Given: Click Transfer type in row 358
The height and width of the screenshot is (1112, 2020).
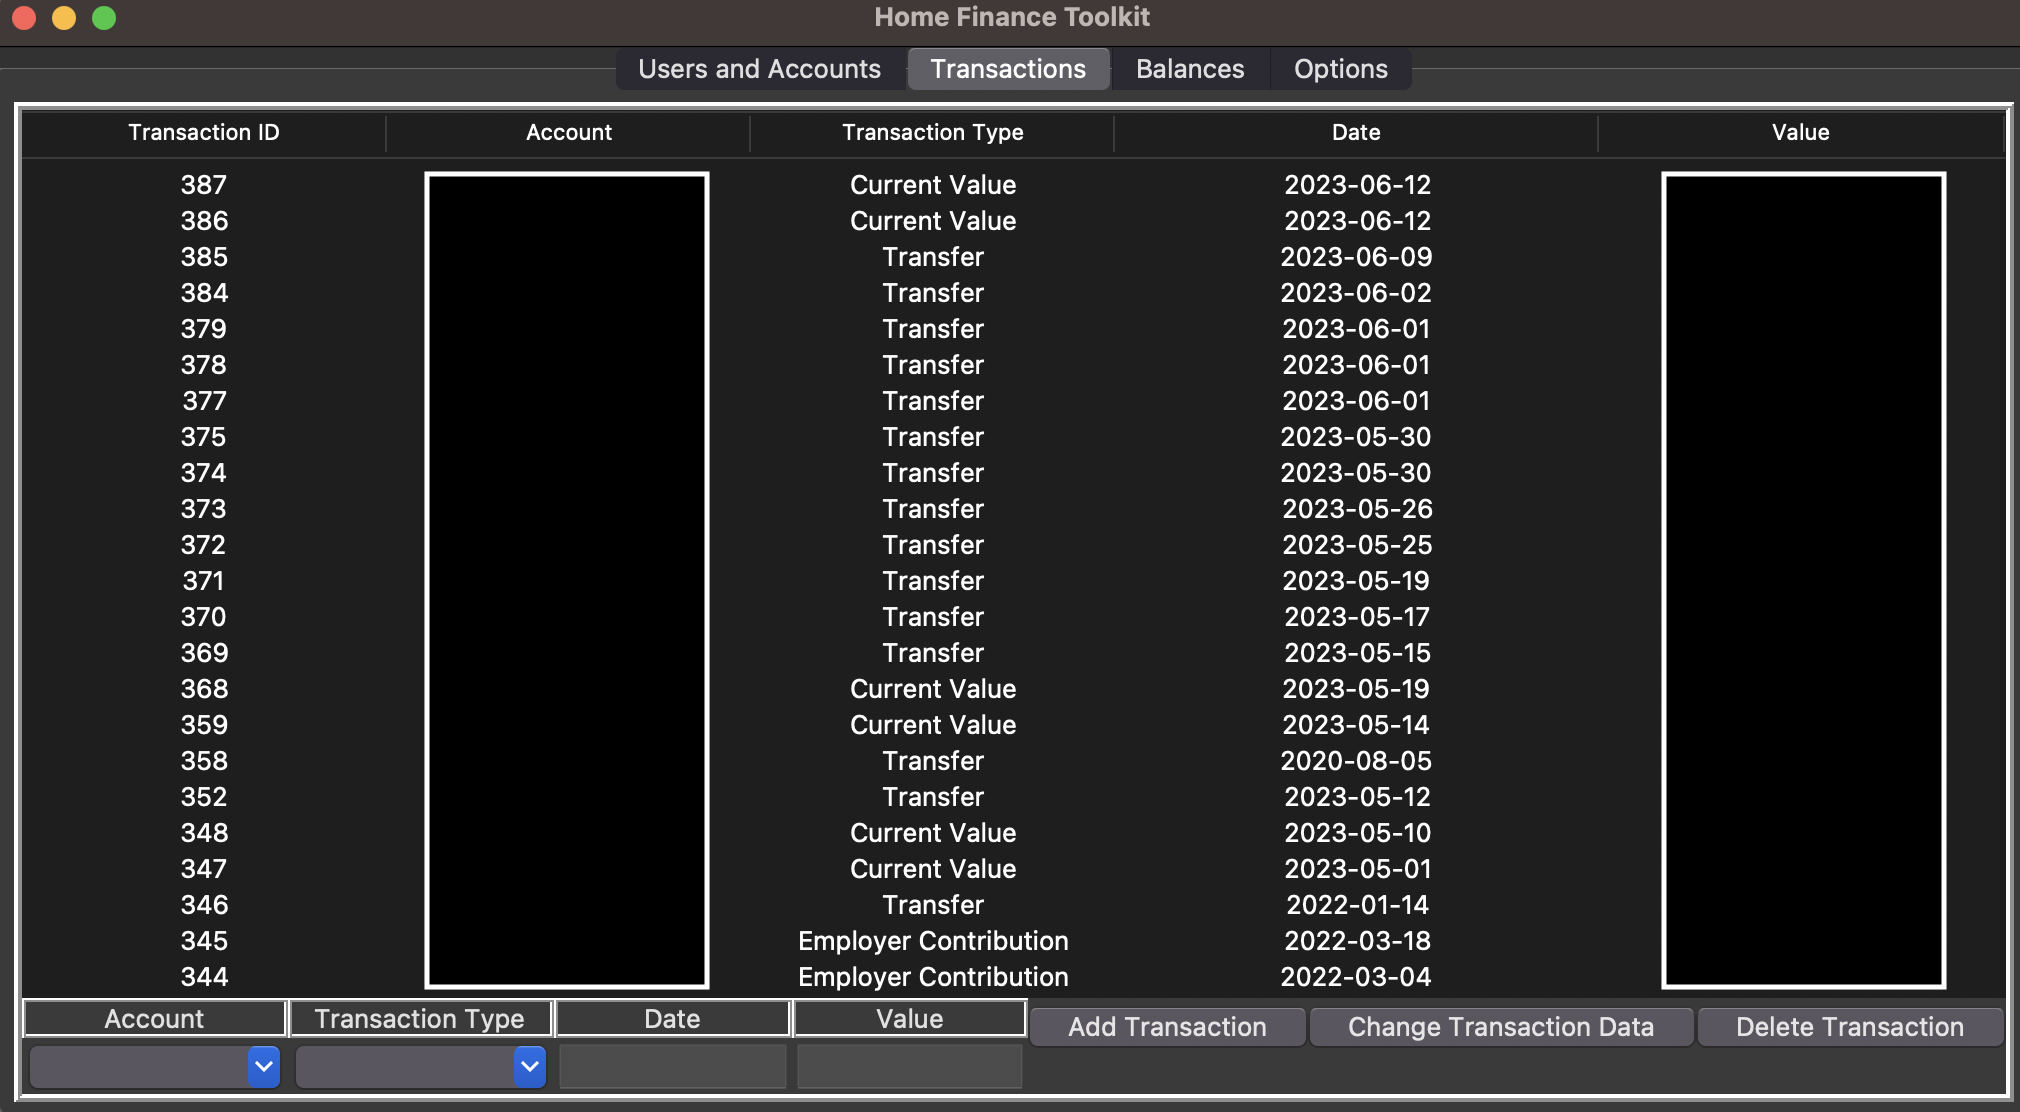Looking at the screenshot, I should (933, 761).
